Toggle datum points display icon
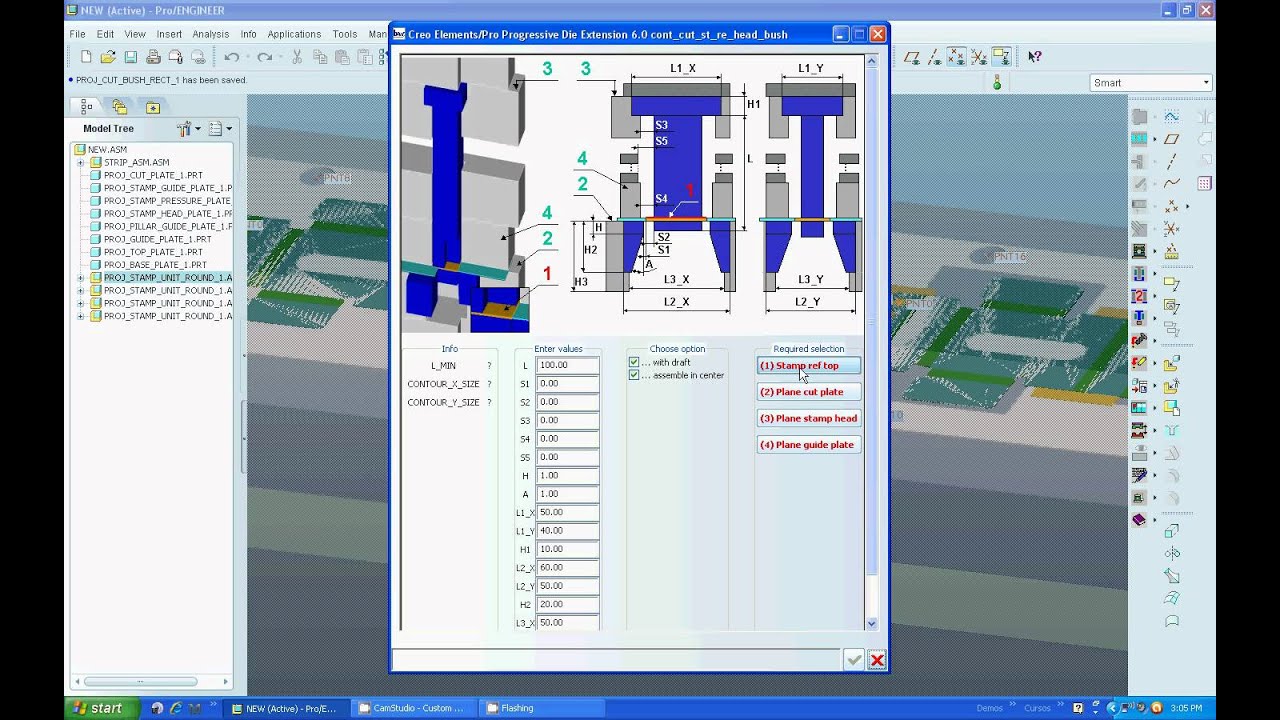The height and width of the screenshot is (720, 1280). pos(956,57)
